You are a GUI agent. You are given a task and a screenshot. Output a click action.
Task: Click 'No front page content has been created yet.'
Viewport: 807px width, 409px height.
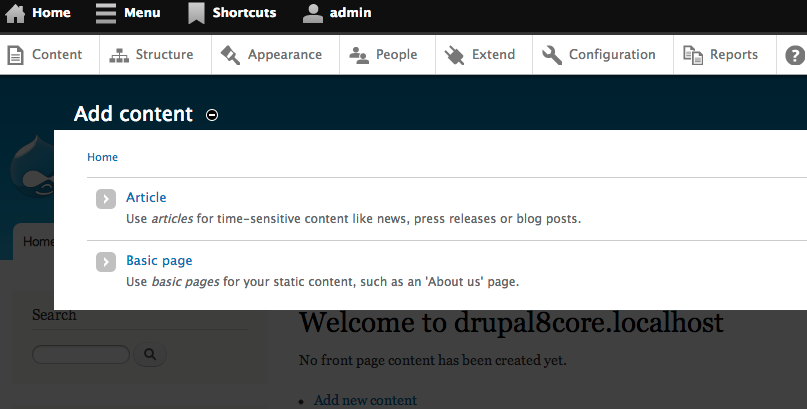tap(432, 360)
